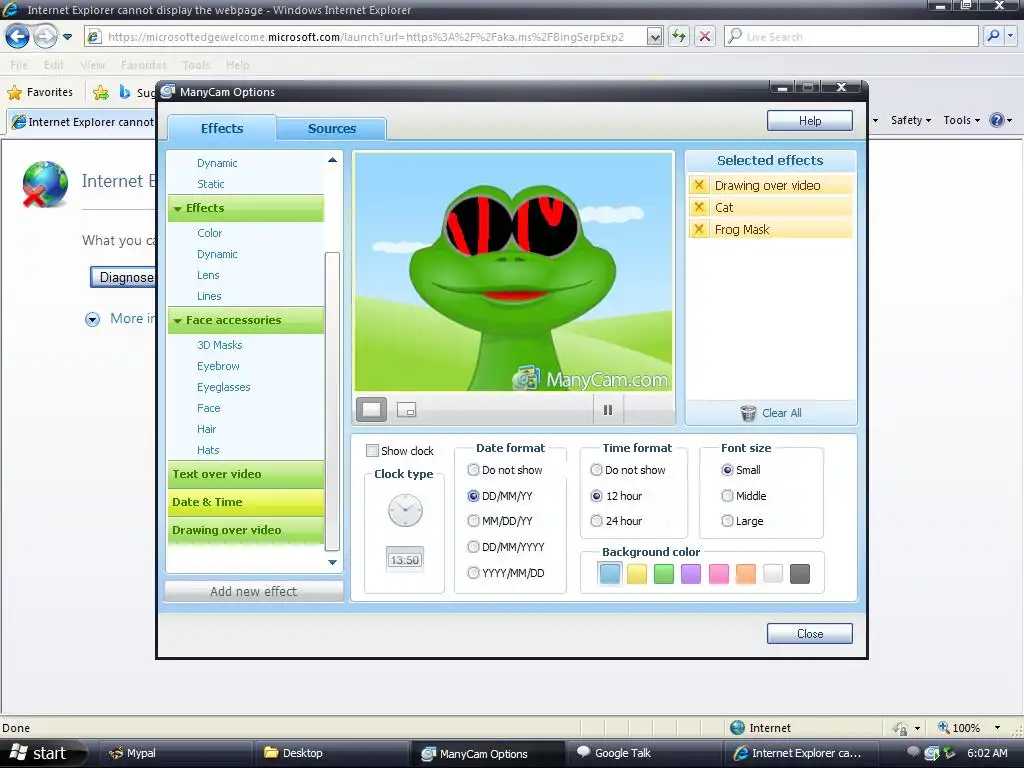Open Mypal from the taskbar
This screenshot has width=1024, height=768.
point(175,753)
